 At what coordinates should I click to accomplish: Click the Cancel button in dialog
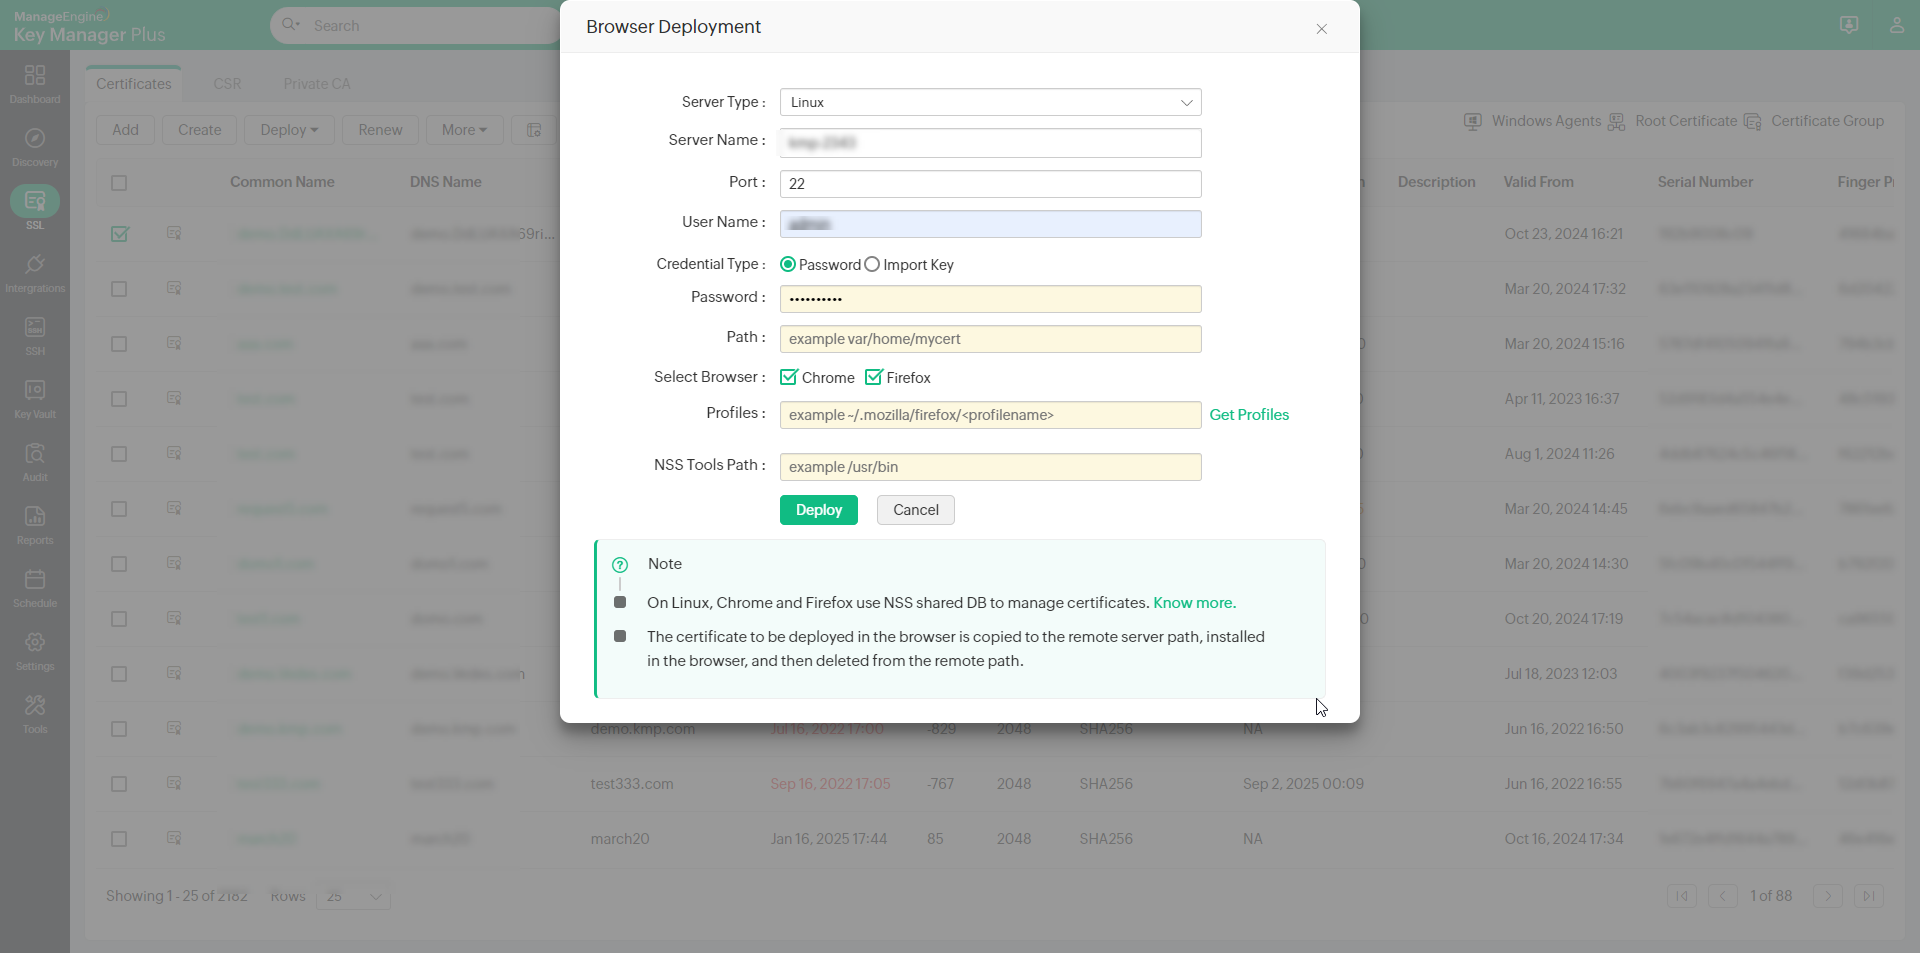coord(915,510)
